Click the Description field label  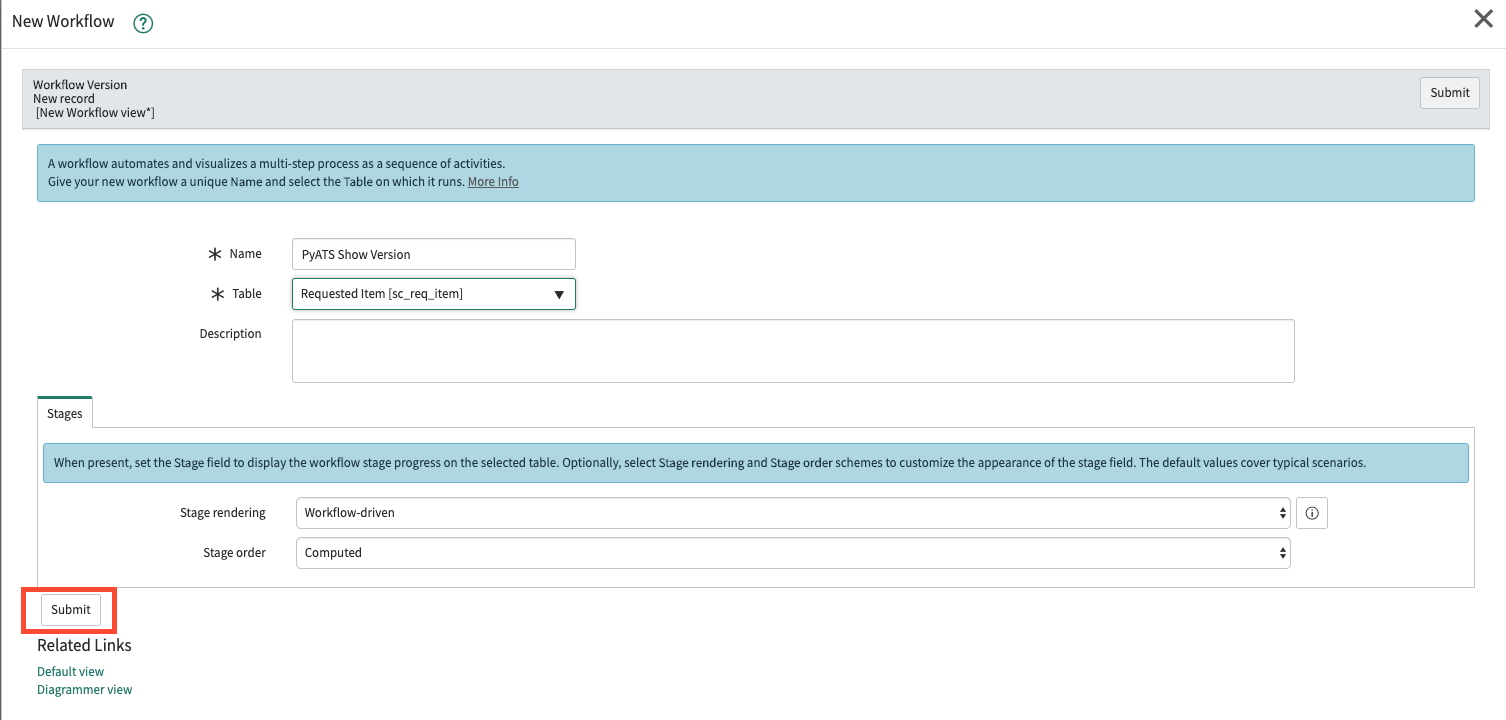(230, 334)
